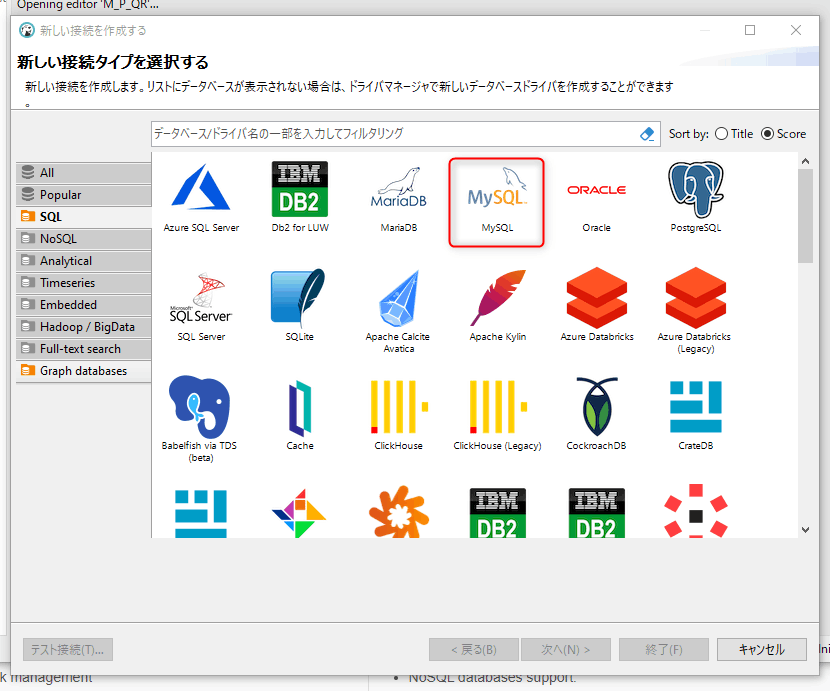
Task: Choose the Oracle driver icon
Action: (x=597, y=190)
